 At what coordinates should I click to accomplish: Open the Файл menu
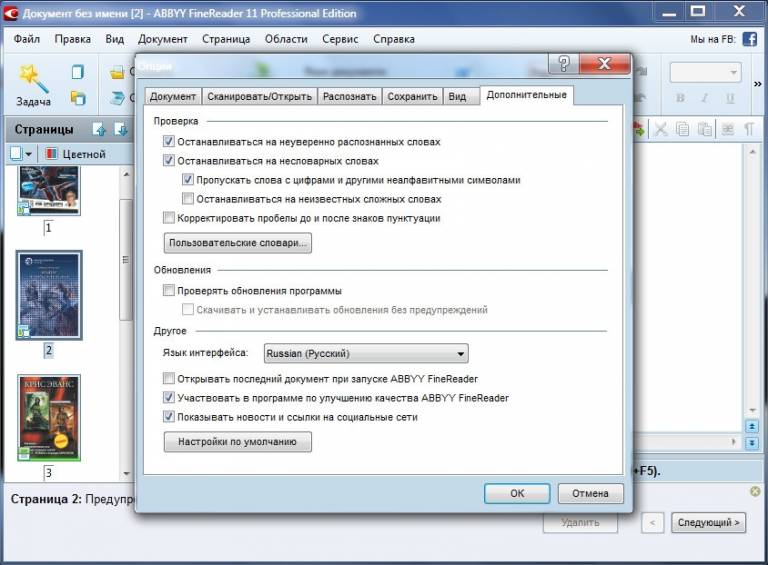(x=26, y=39)
